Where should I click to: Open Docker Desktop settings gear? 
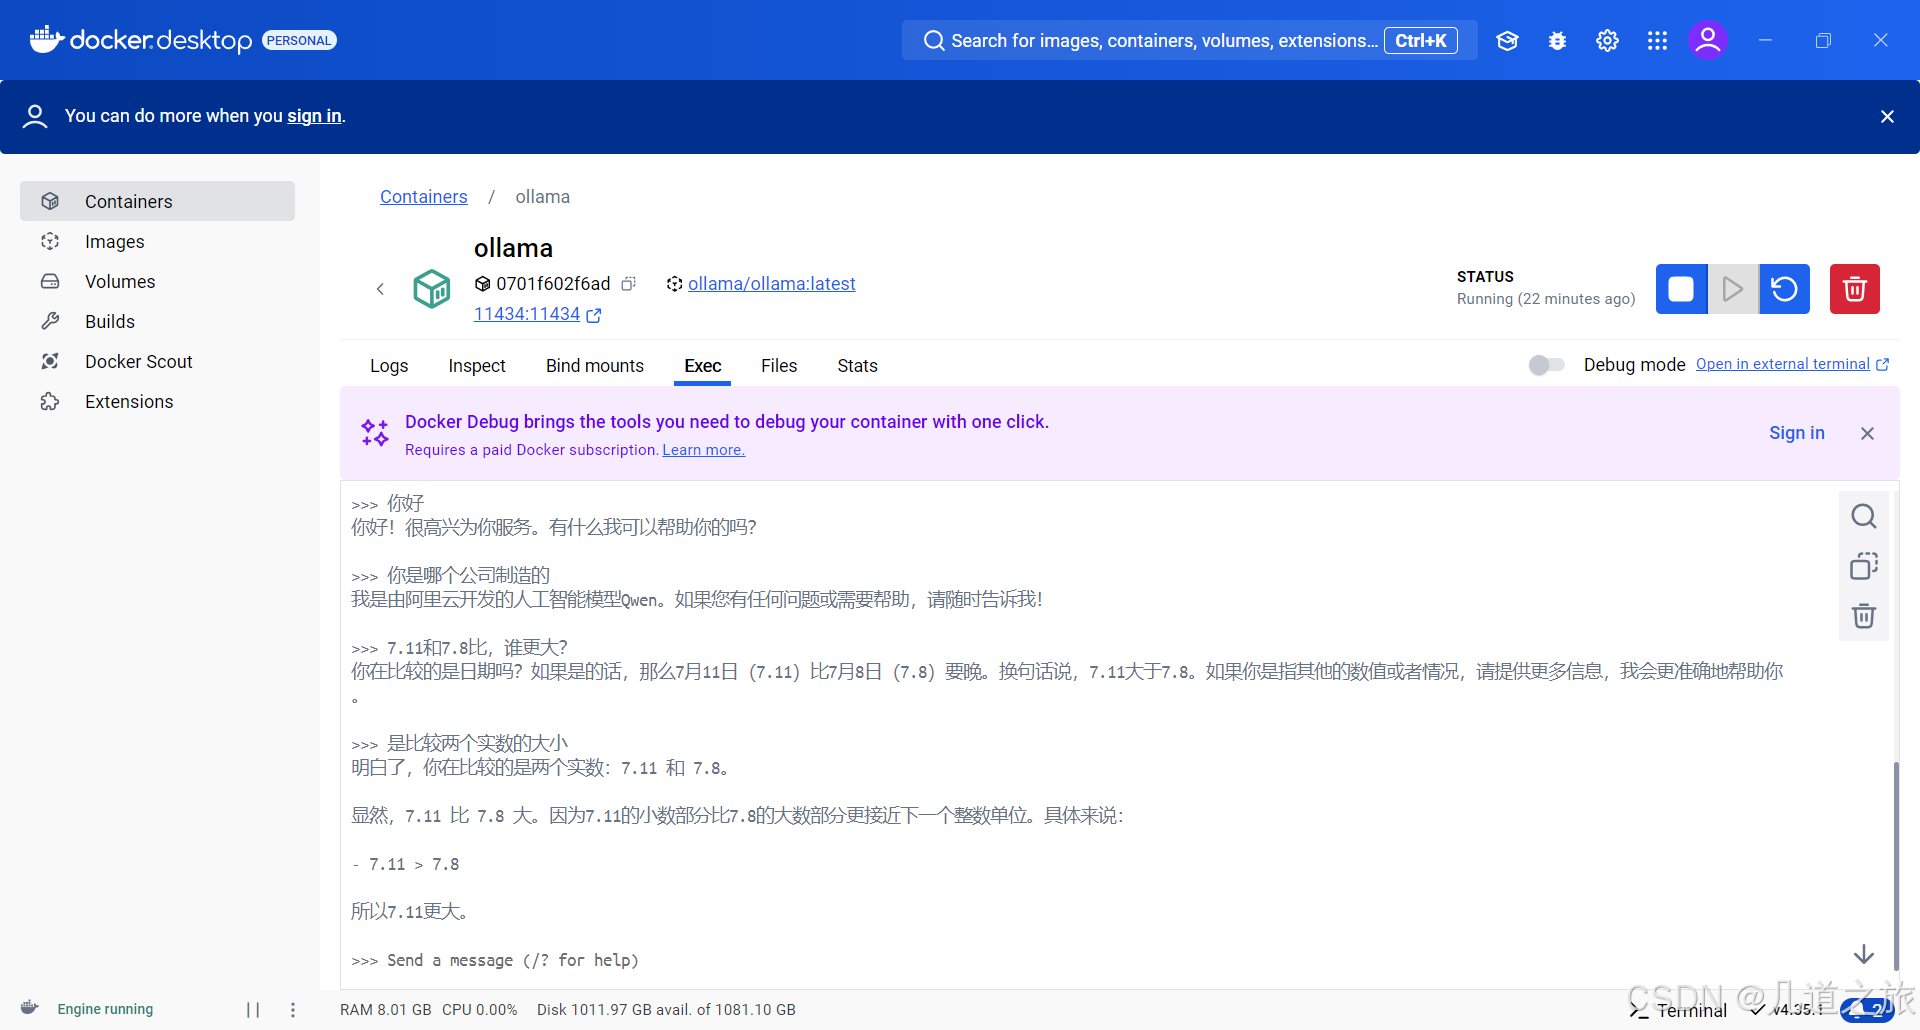coord(1607,40)
